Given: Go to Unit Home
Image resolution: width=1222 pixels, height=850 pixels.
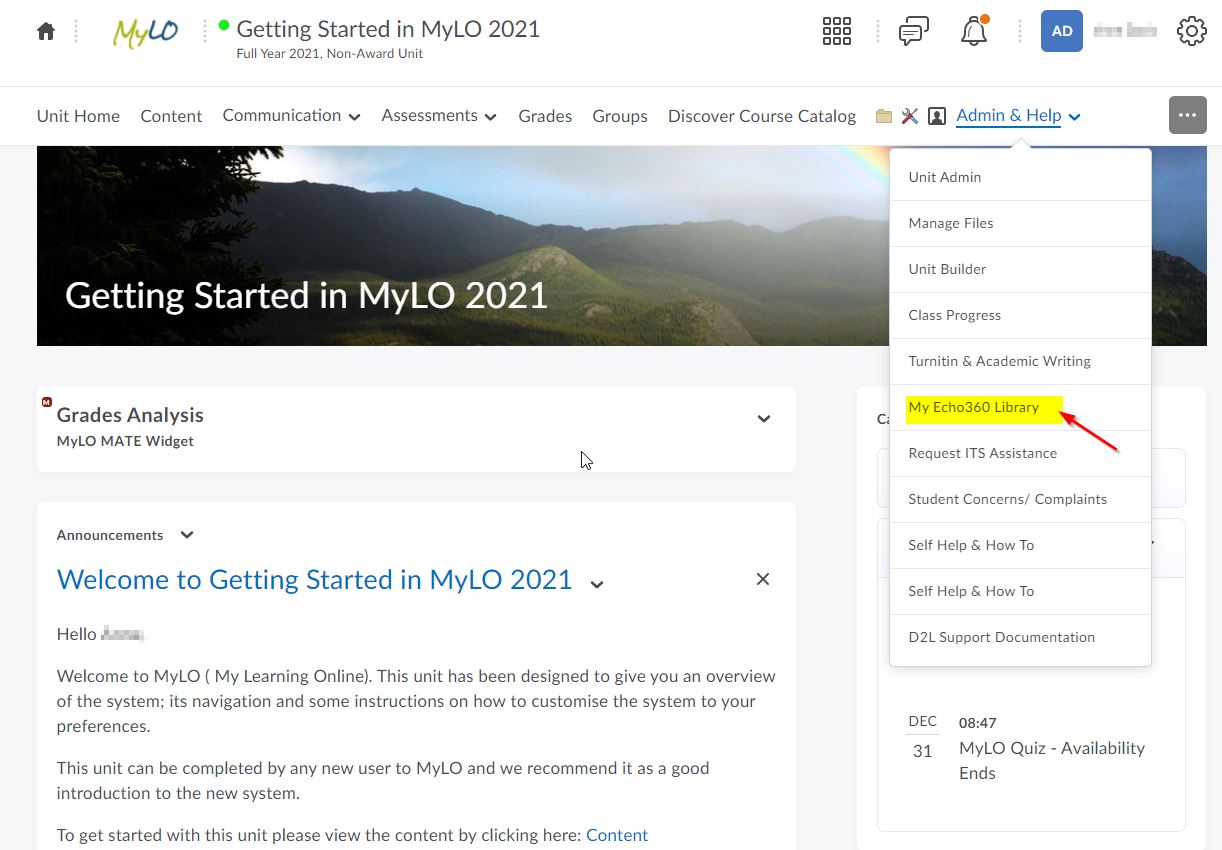Looking at the screenshot, I should click(x=78, y=116).
